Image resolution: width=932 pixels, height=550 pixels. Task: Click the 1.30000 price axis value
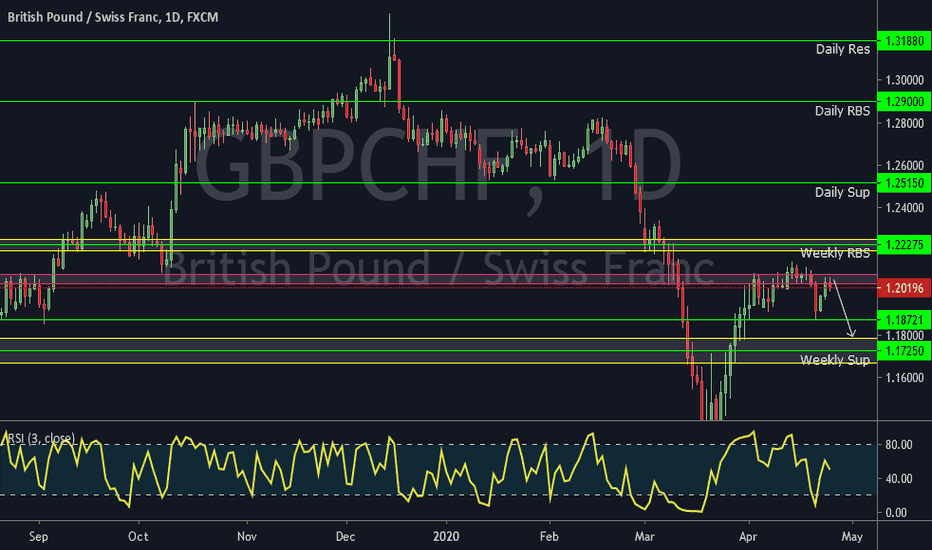point(904,80)
